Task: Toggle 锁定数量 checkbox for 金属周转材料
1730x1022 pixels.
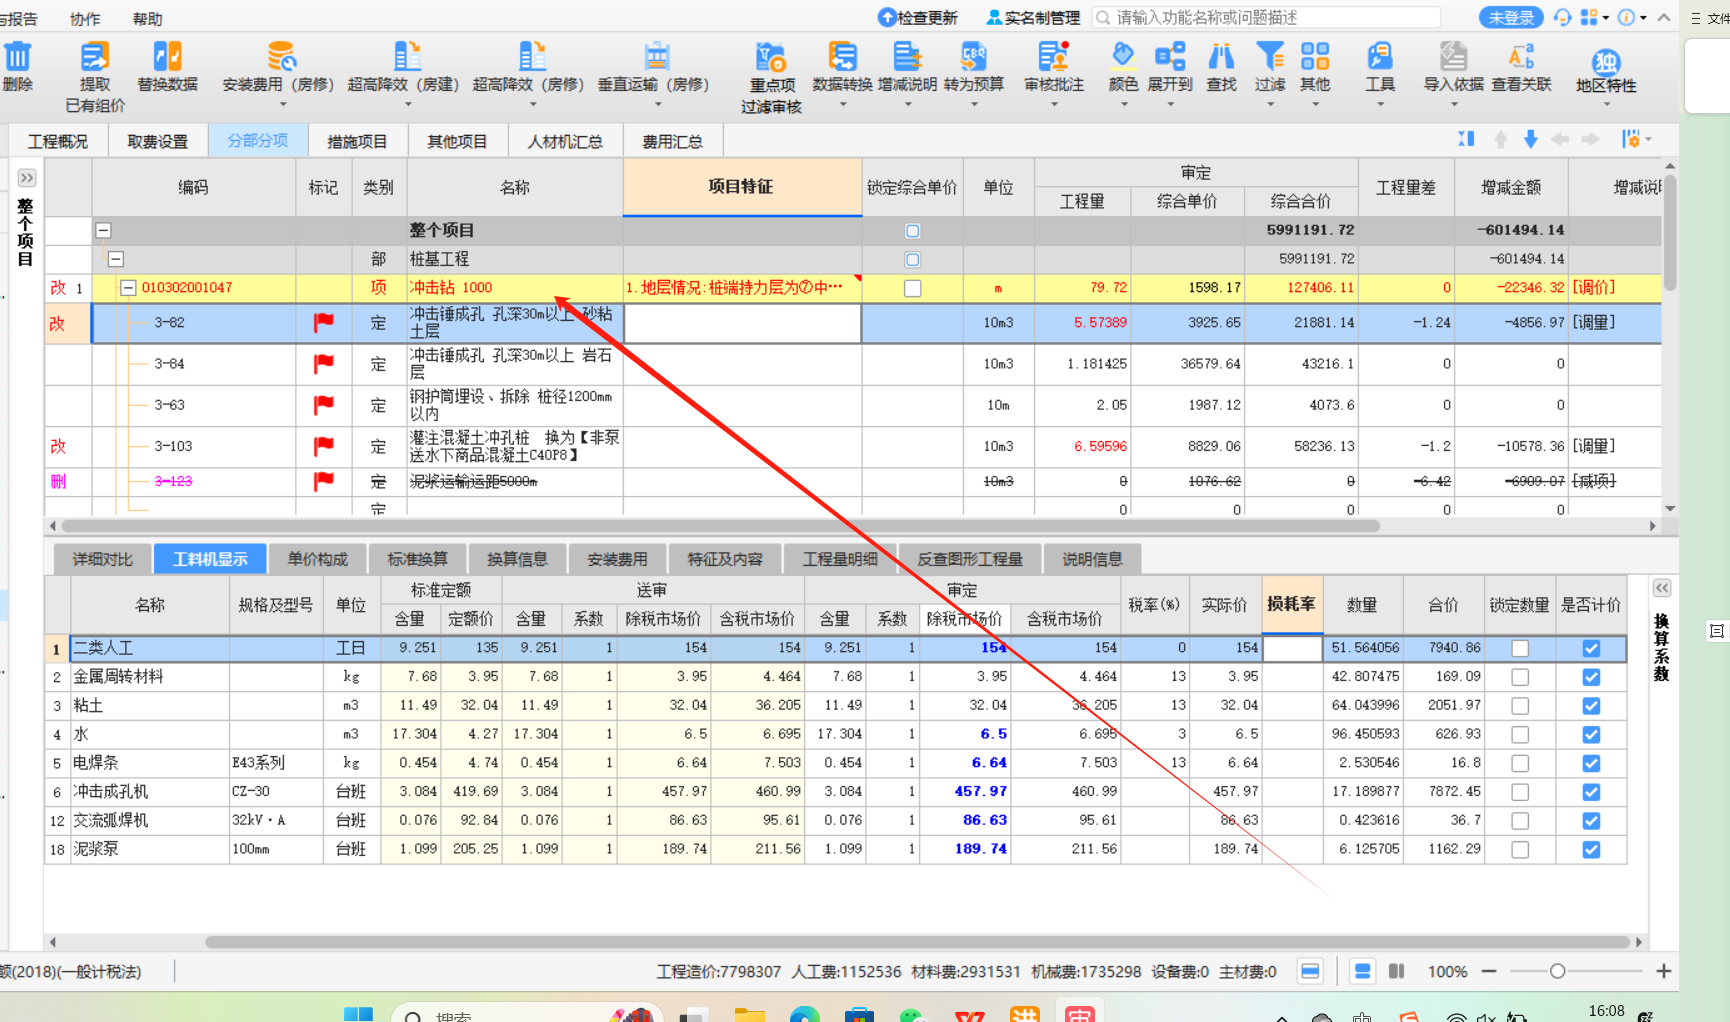Action: click(1520, 677)
